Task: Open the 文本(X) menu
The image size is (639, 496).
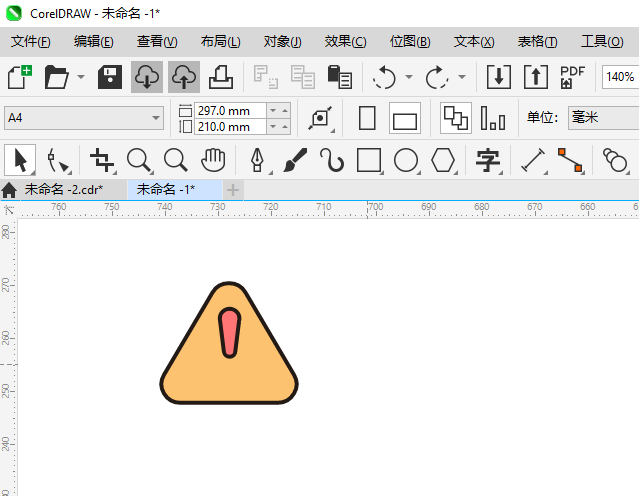Action: click(x=474, y=42)
